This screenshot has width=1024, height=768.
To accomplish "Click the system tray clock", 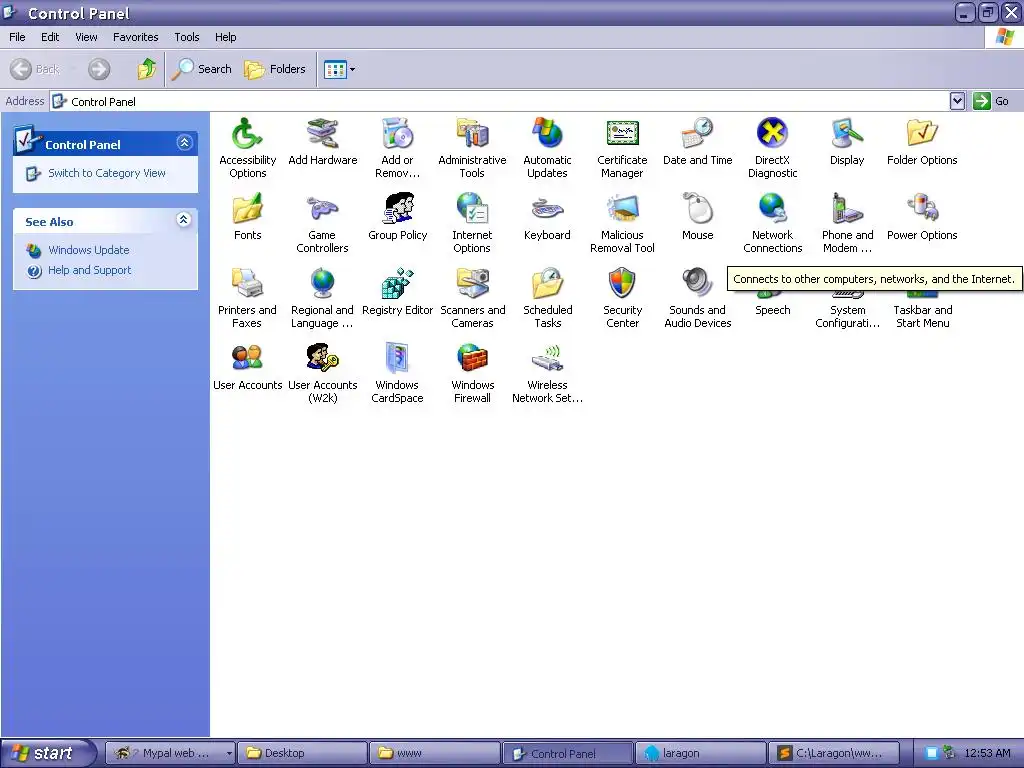I will [x=987, y=753].
